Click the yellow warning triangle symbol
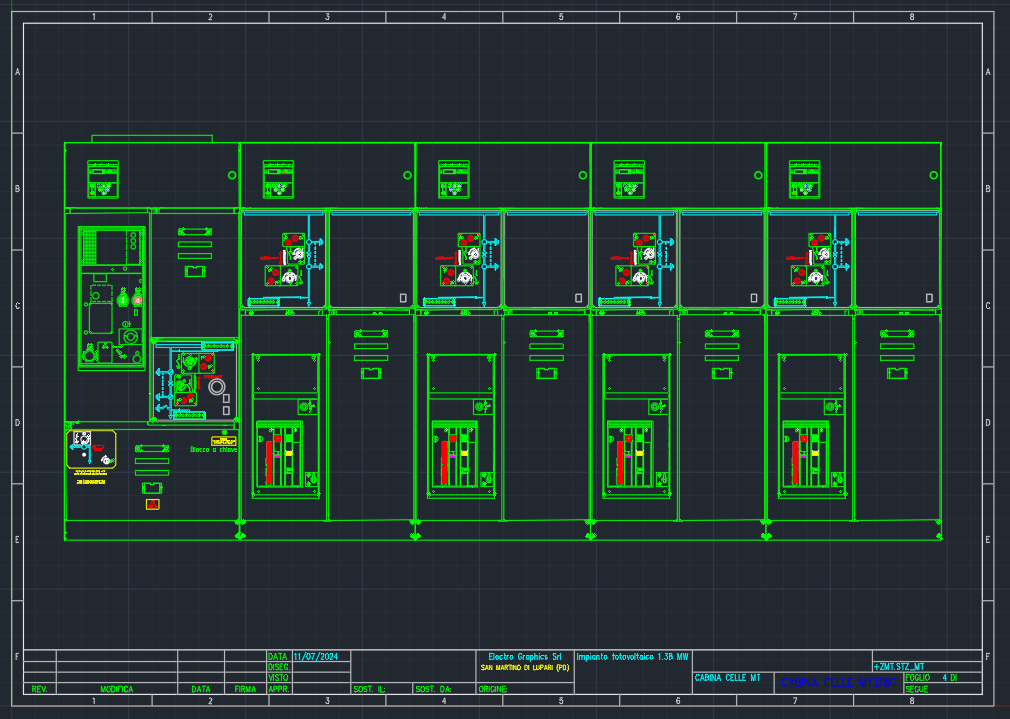This screenshot has width=1010, height=719. point(153,504)
